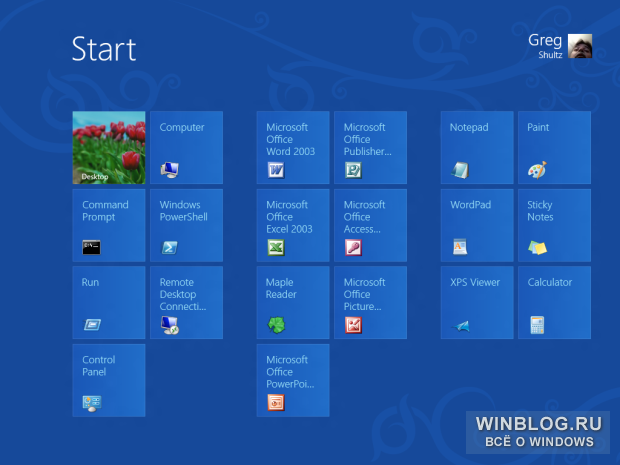Click the 'Command Prompt' label text
The image size is (620, 465).
pos(105,211)
